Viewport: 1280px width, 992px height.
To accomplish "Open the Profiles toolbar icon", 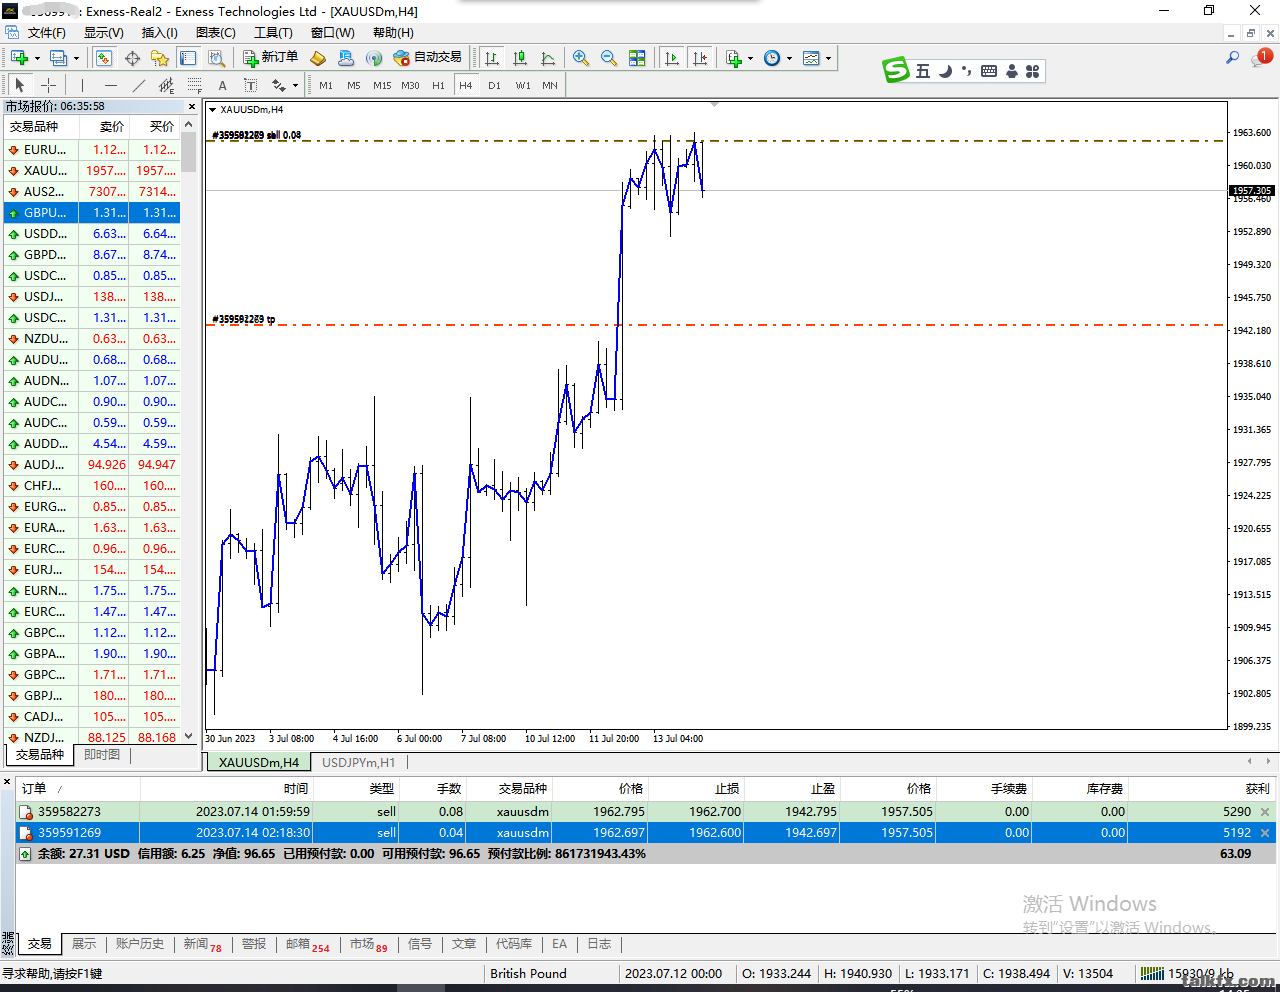I will [59, 58].
